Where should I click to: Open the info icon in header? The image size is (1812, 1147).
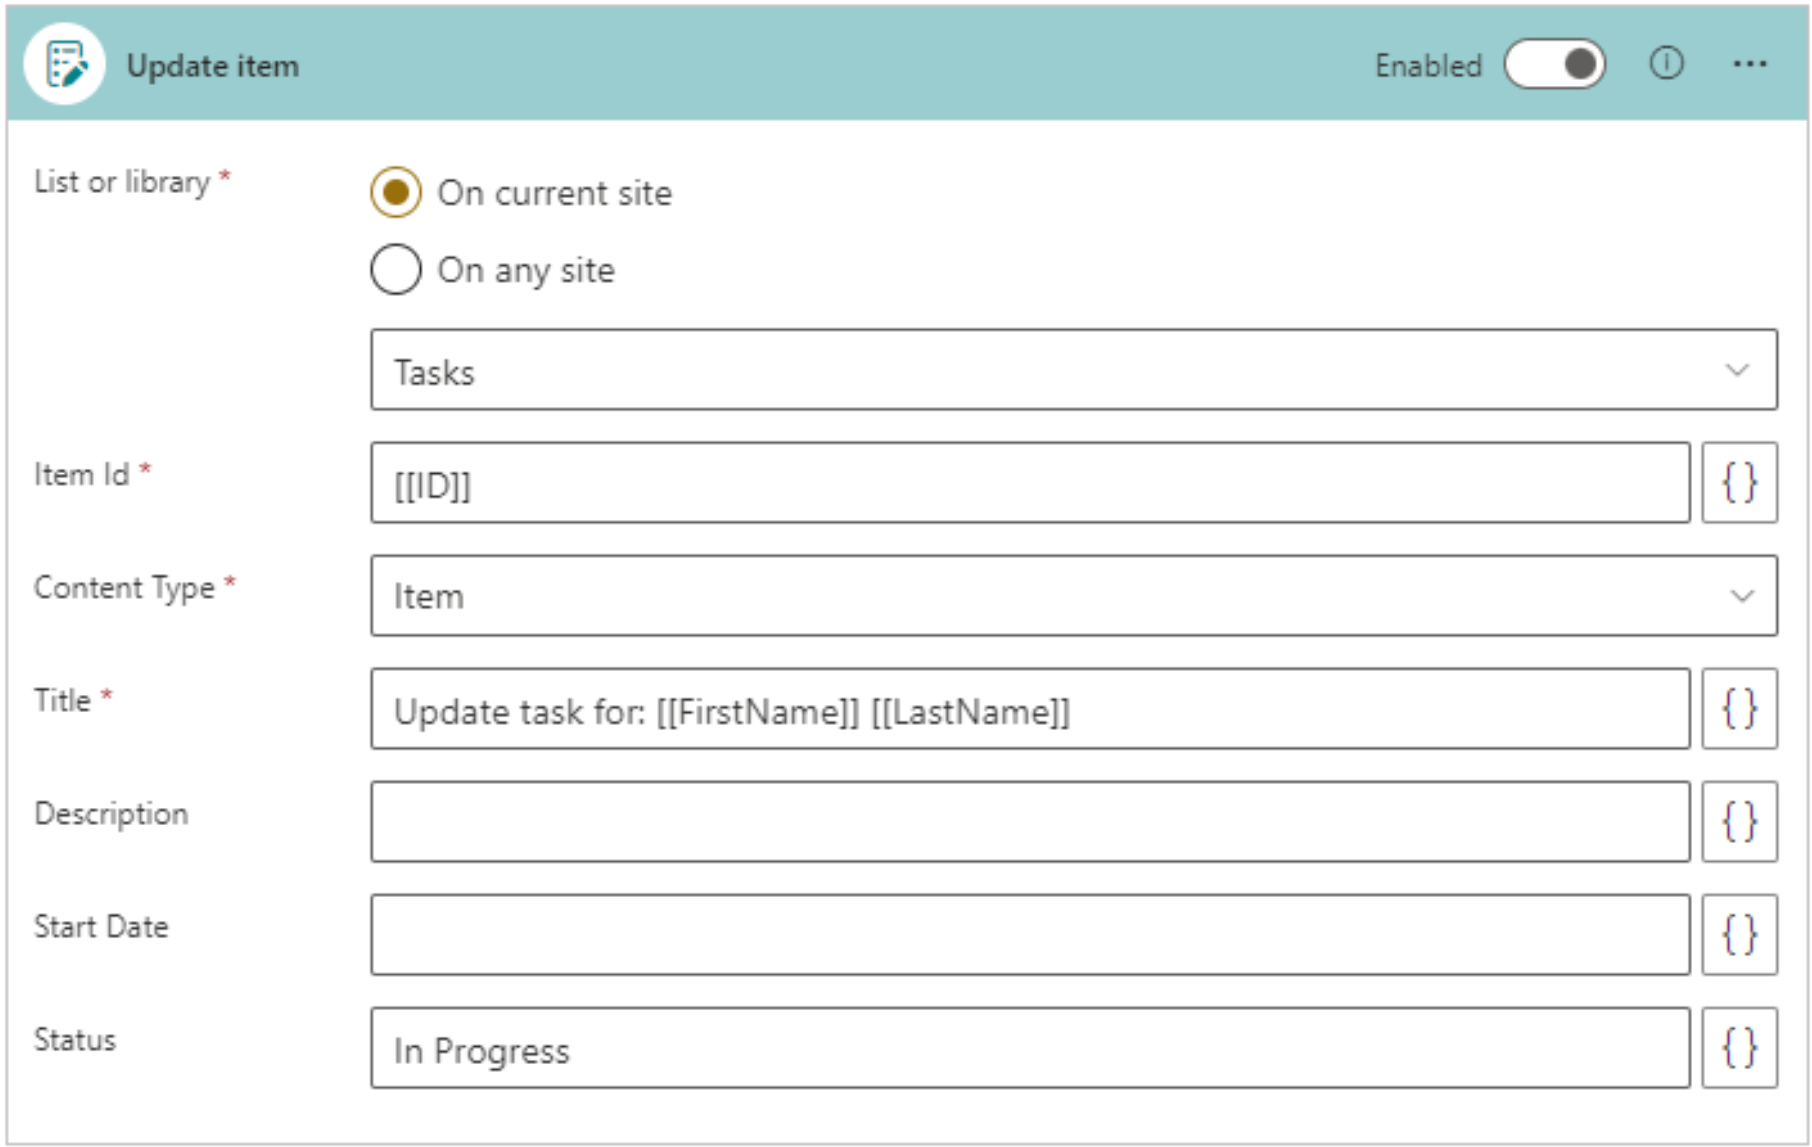[x=1665, y=64]
